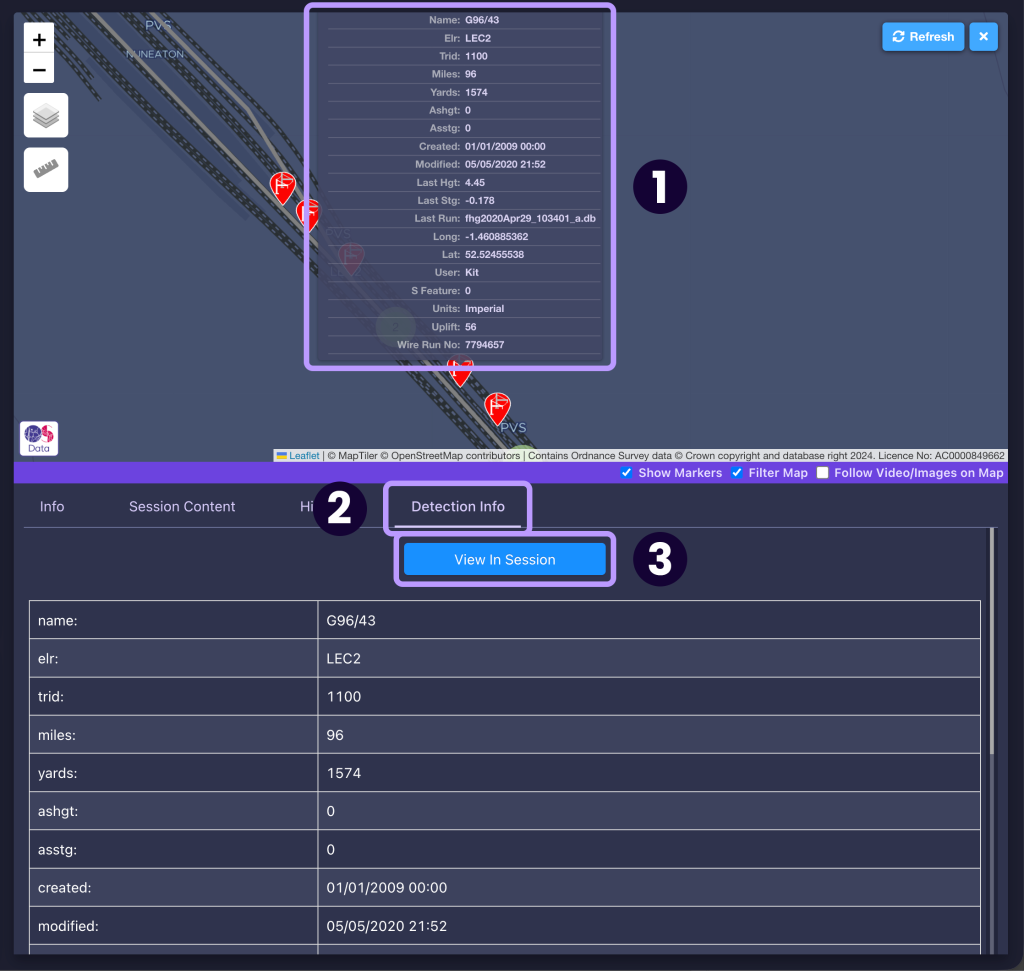Click the ashgt row label in table
Viewport: 1024px width, 971px height.
(x=58, y=811)
